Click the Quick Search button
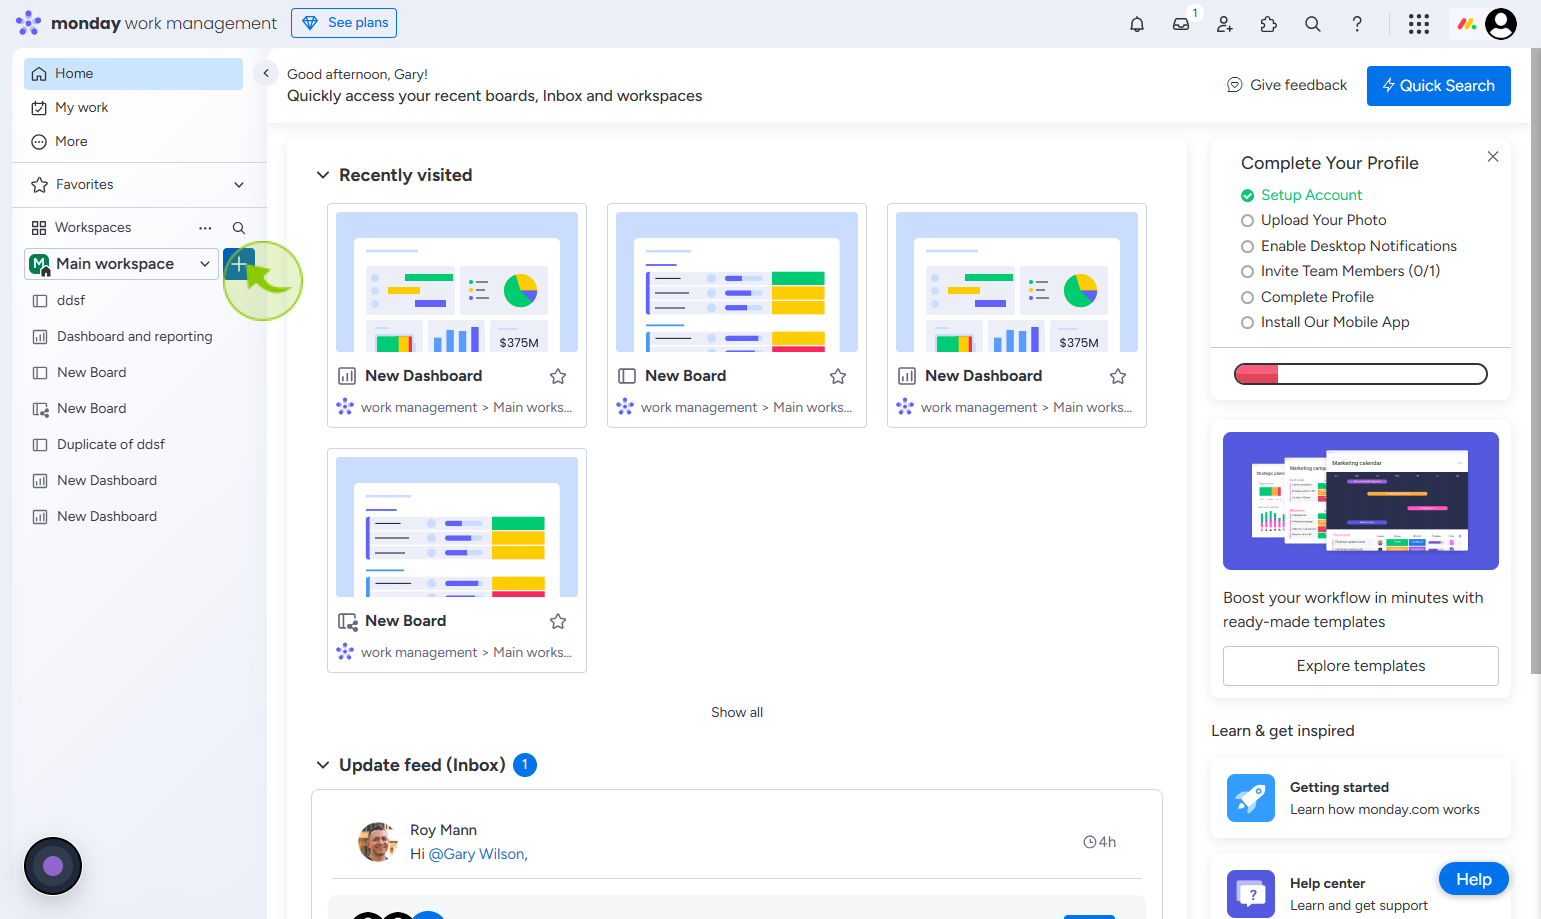Viewport: 1541px width, 919px height. pos(1439,86)
